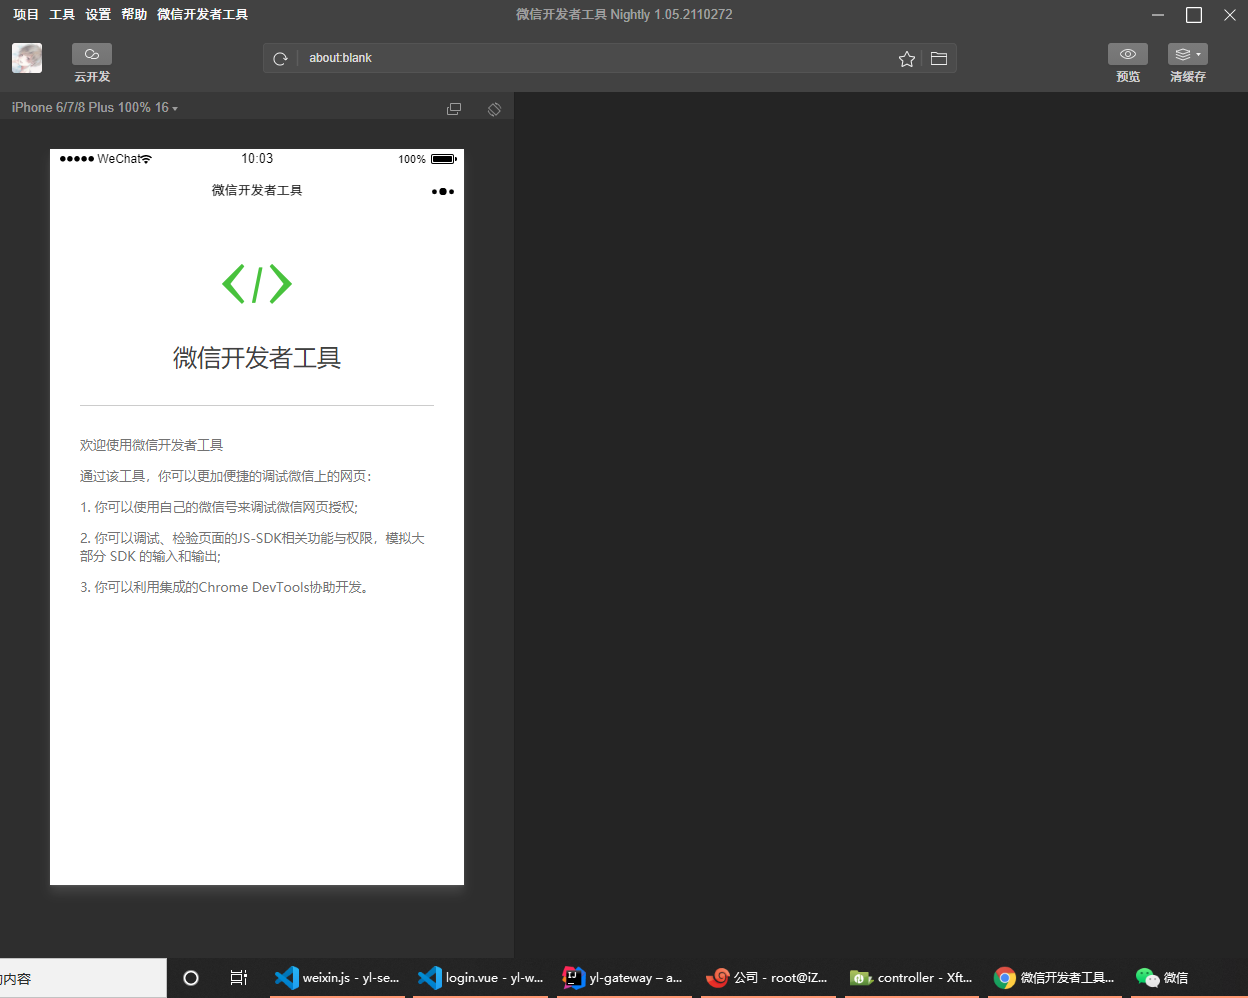Click the 预览 eye icon button
Viewport: 1248px width, 998px height.
pyautogui.click(x=1128, y=54)
